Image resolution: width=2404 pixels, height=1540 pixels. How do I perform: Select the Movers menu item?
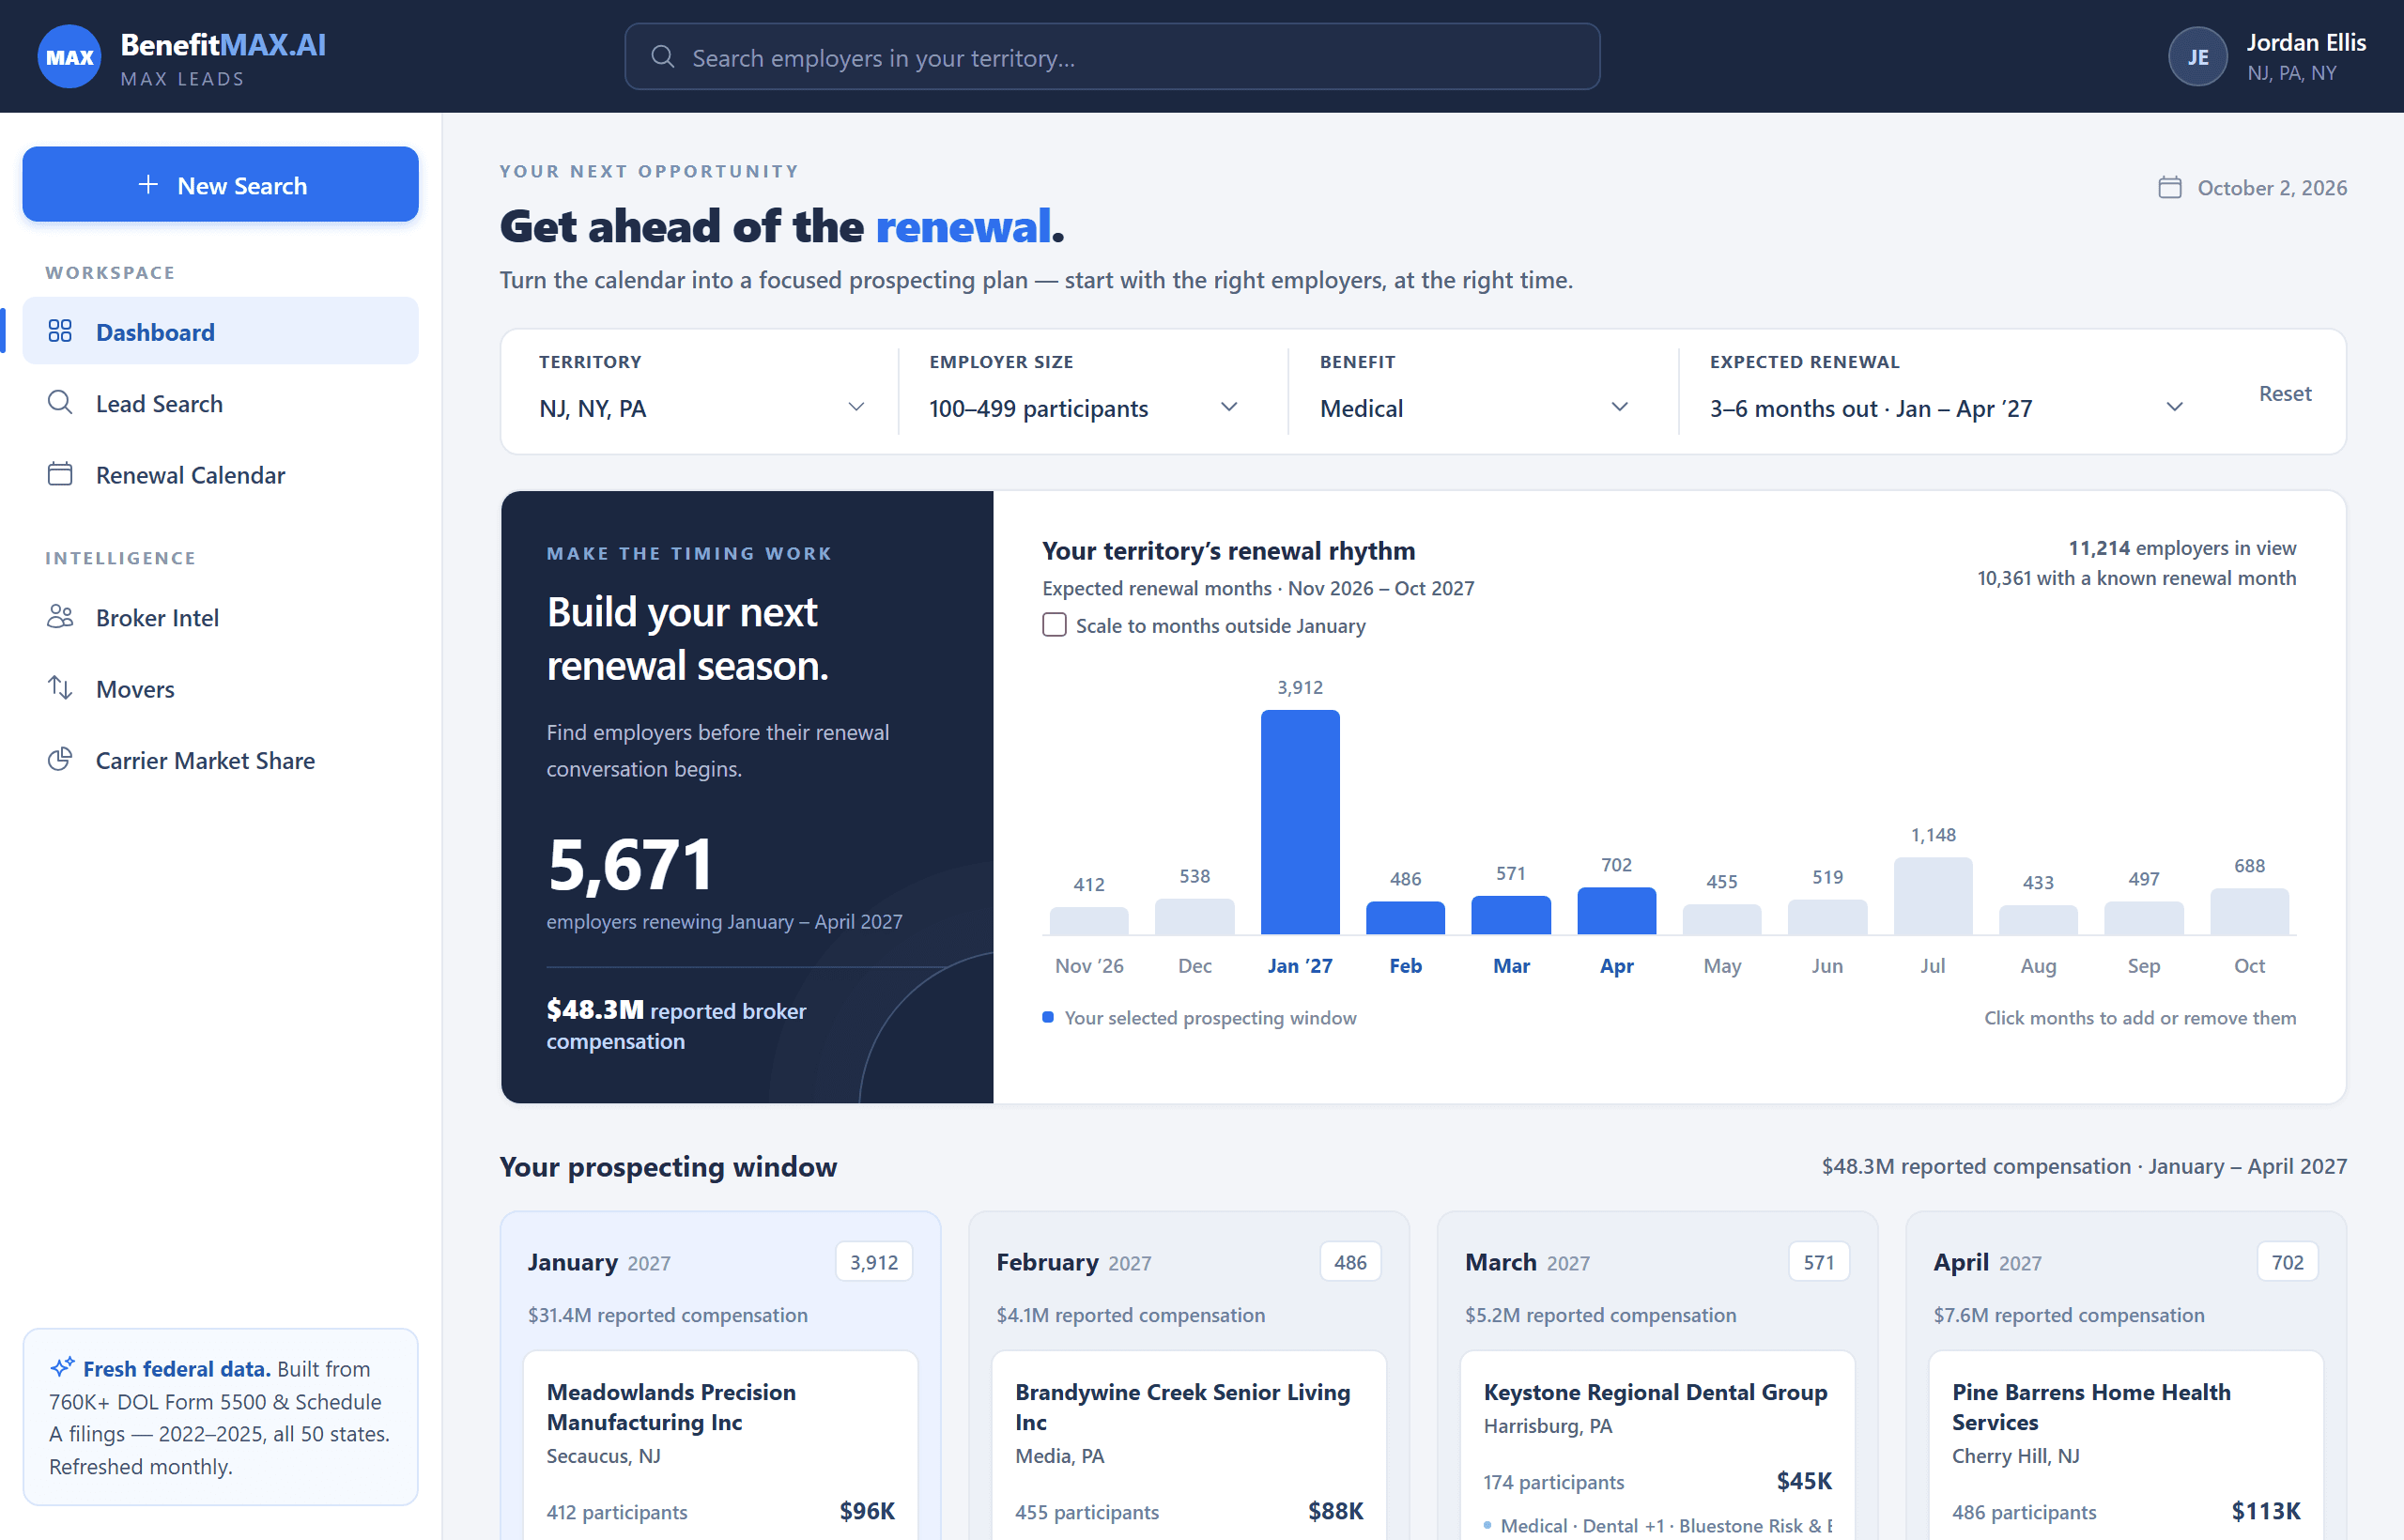coord(220,688)
